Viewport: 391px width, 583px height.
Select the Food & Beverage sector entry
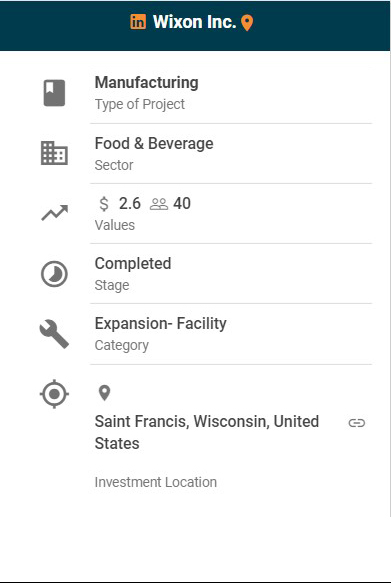154,144
